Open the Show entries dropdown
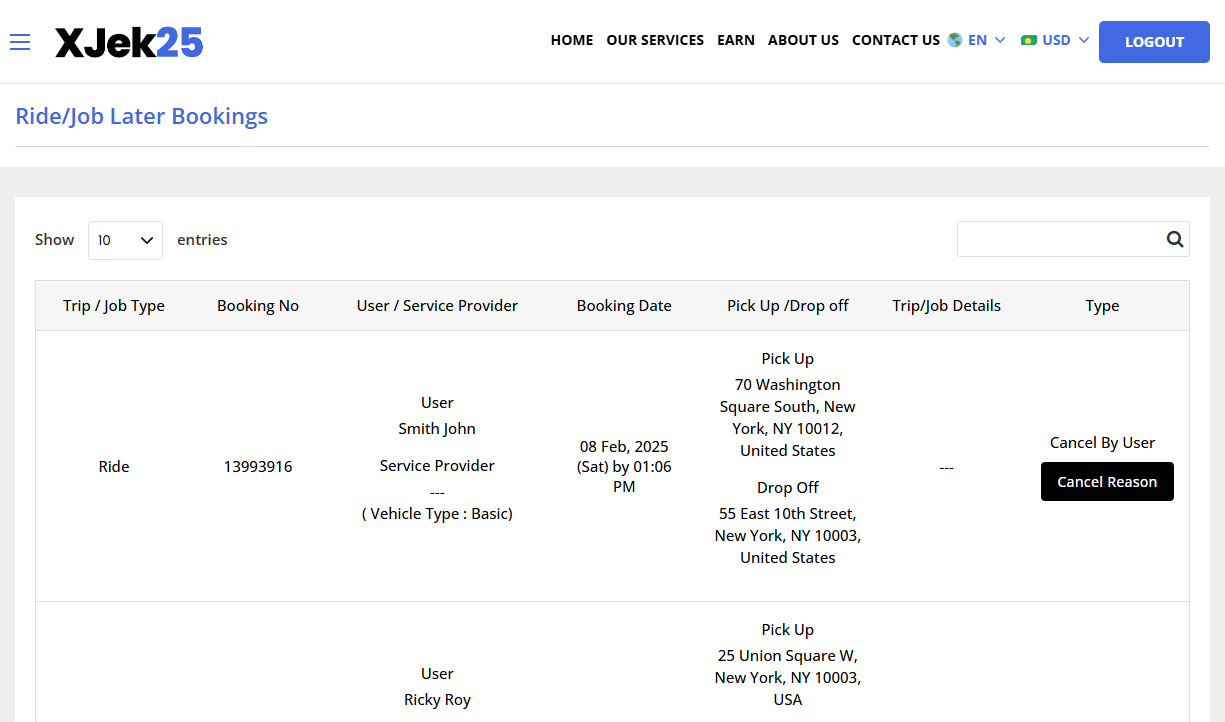Viewport: 1225px width, 722px height. click(124, 240)
